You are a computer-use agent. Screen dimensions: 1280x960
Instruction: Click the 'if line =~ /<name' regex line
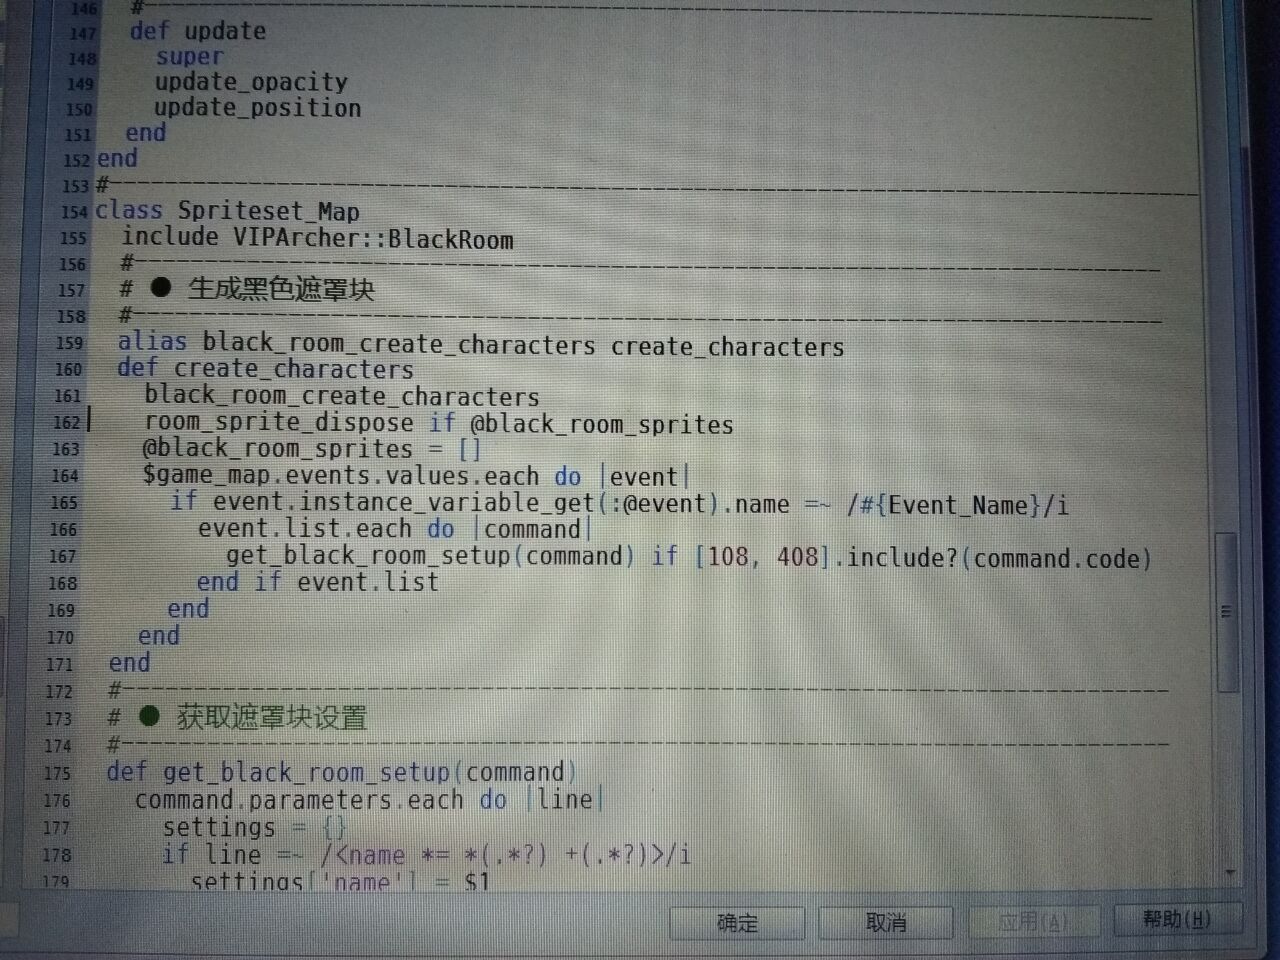427,855
